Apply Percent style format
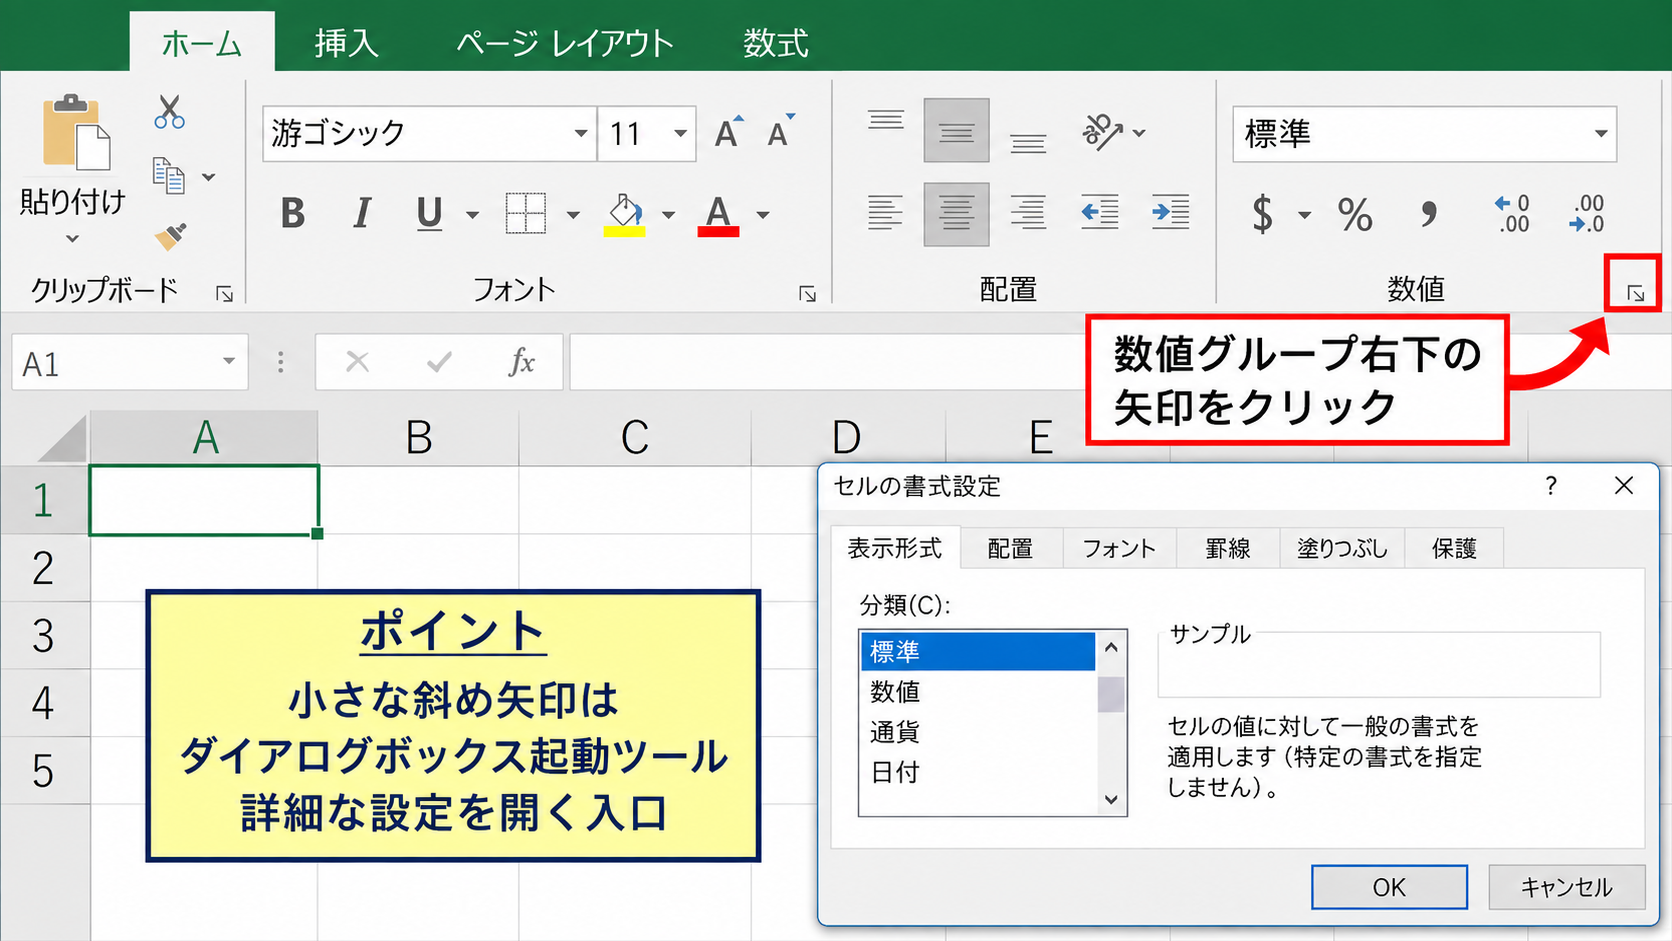Viewport: 1672px width, 941px height. [x=1355, y=214]
